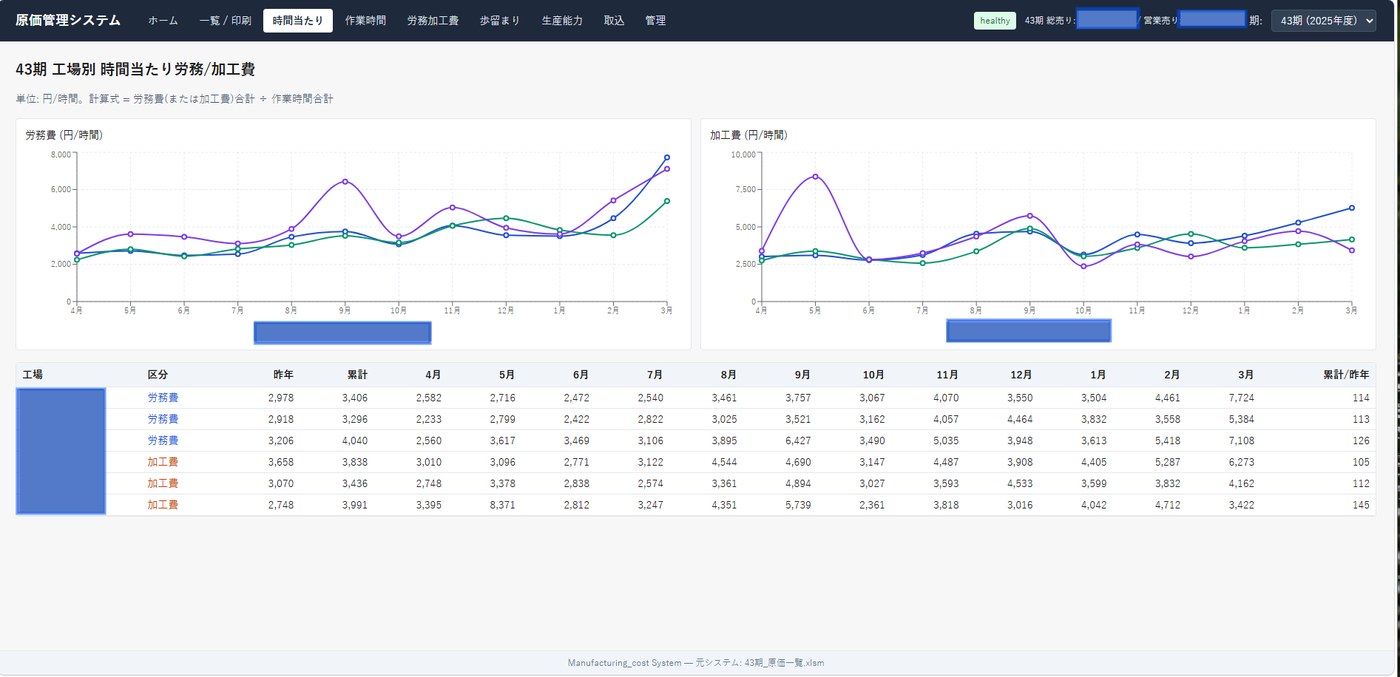The image size is (1400, 677).
Task: Click the 工場 column header
Action: [33, 375]
